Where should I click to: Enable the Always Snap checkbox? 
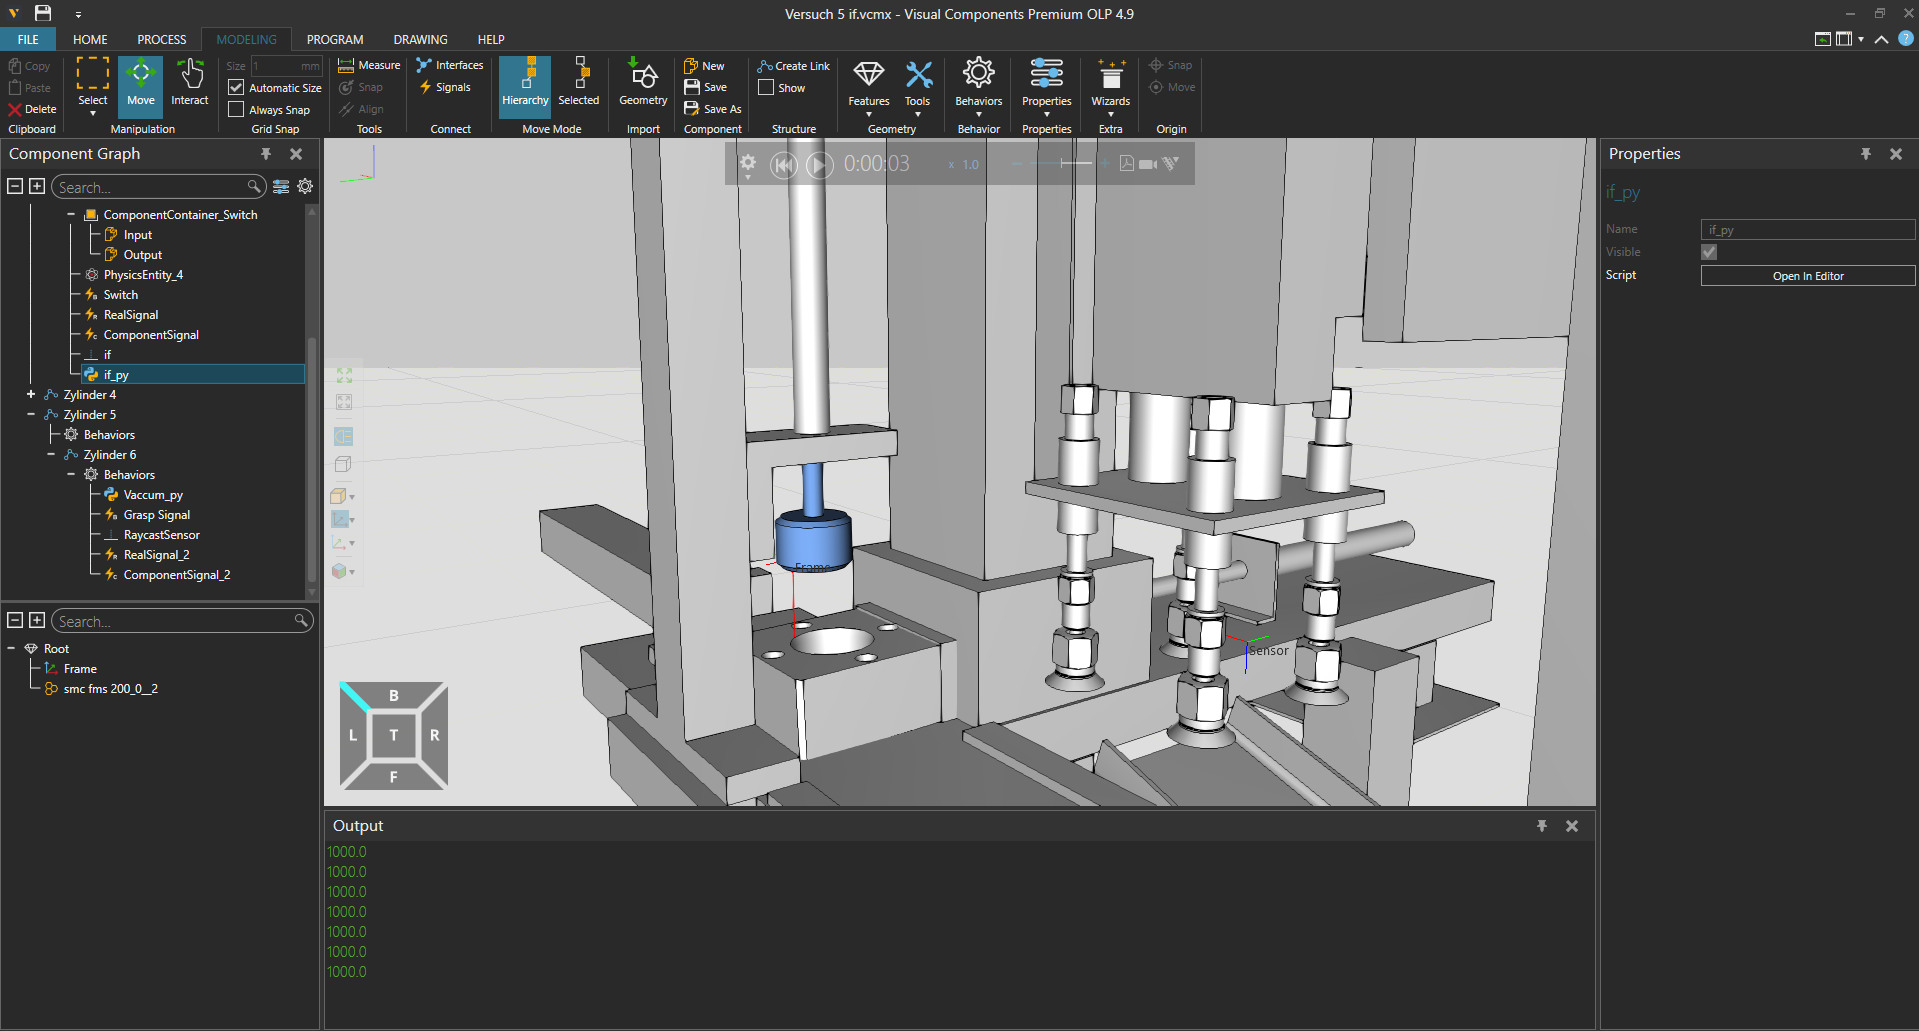click(236, 110)
